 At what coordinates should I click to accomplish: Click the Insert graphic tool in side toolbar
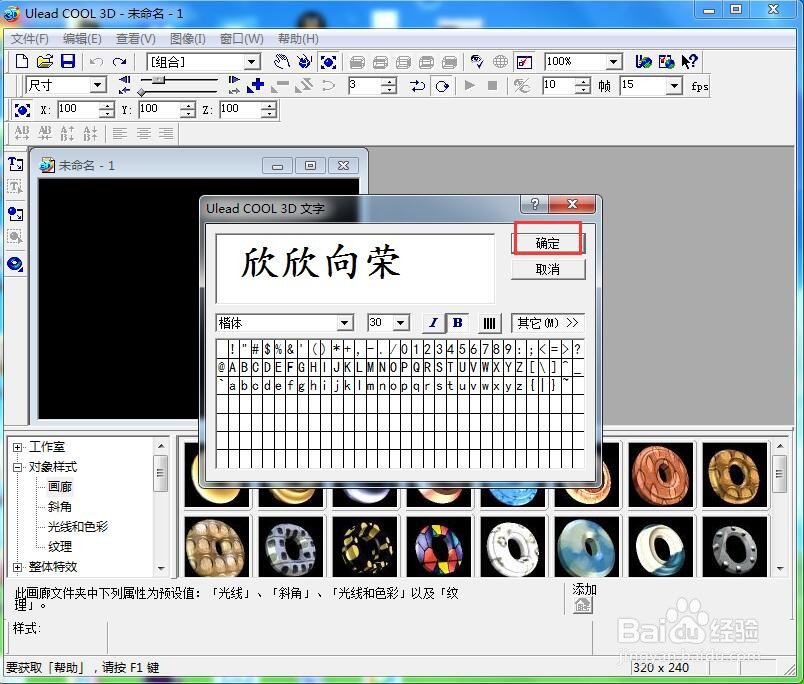click(x=15, y=214)
